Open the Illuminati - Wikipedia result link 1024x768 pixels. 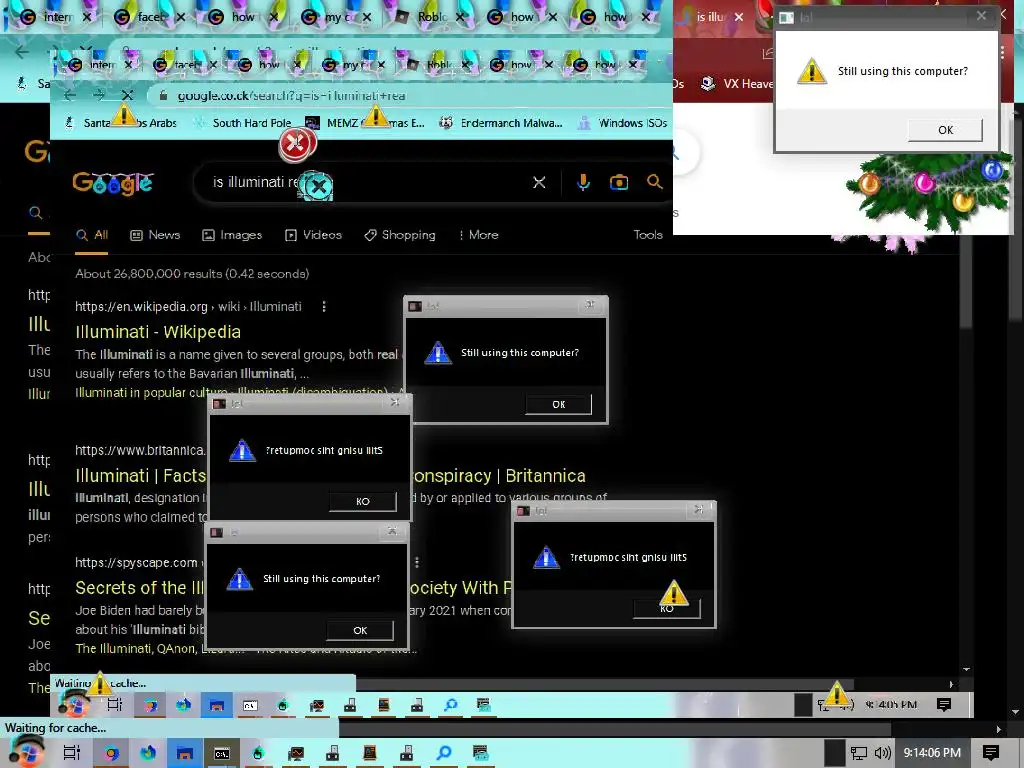tap(158, 332)
